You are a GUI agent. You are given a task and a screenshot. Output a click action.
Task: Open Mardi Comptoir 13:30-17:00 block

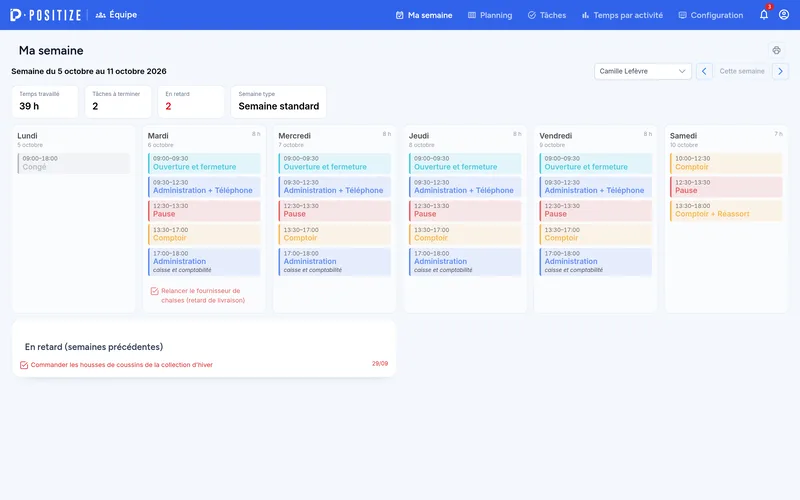tap(204, 234)
